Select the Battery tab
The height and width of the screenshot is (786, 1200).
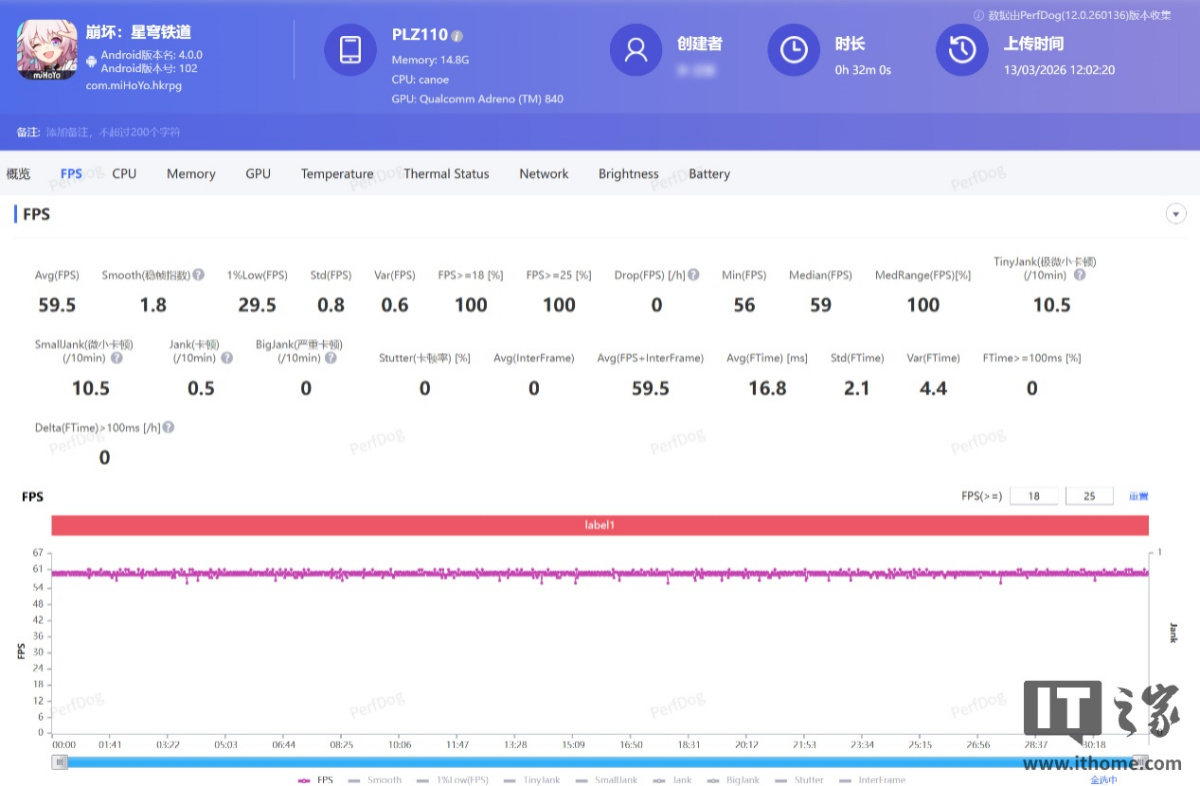pyautogui.click(x=709, y=174)
